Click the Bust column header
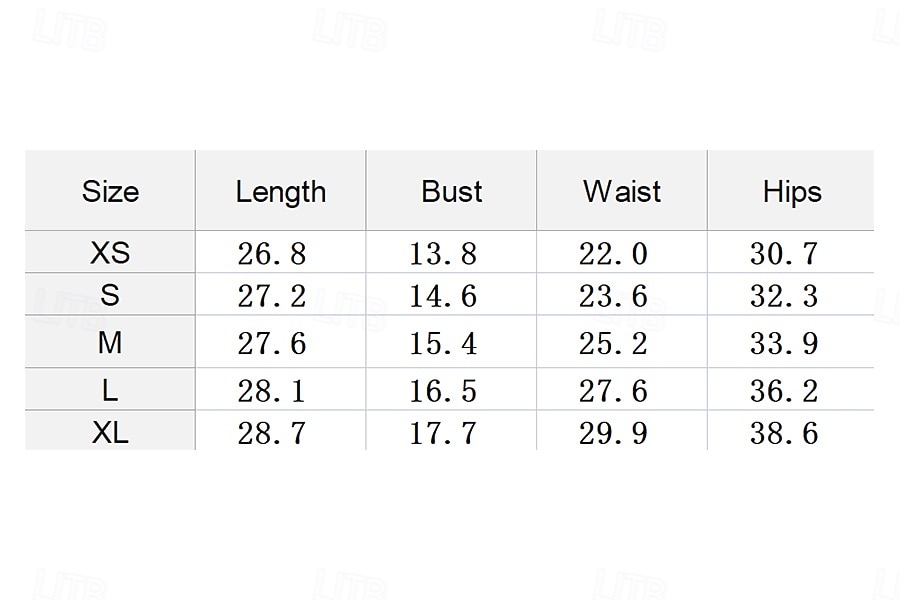Image resolution: width=900 pixels, height=600 pixels. [x=452, y=191]
